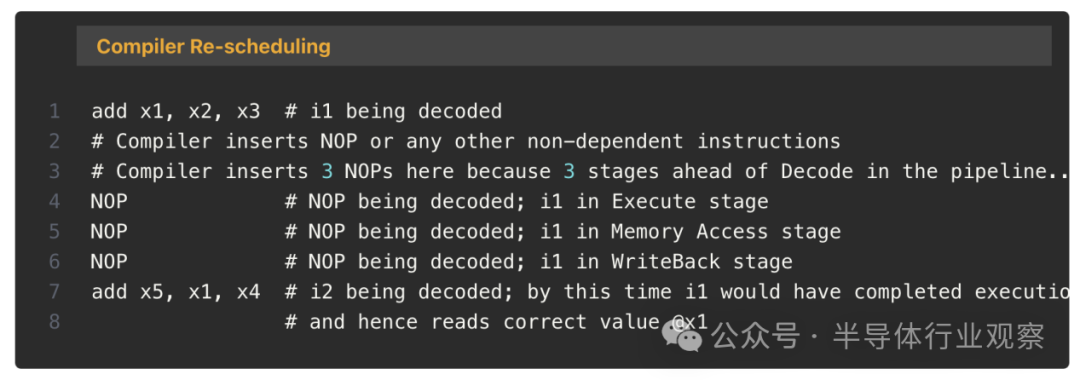Image resolution: width=1080 pixels, height=380 pixels.
Task: Click the 半导体行业观察 watermark text
Action: 939,337
